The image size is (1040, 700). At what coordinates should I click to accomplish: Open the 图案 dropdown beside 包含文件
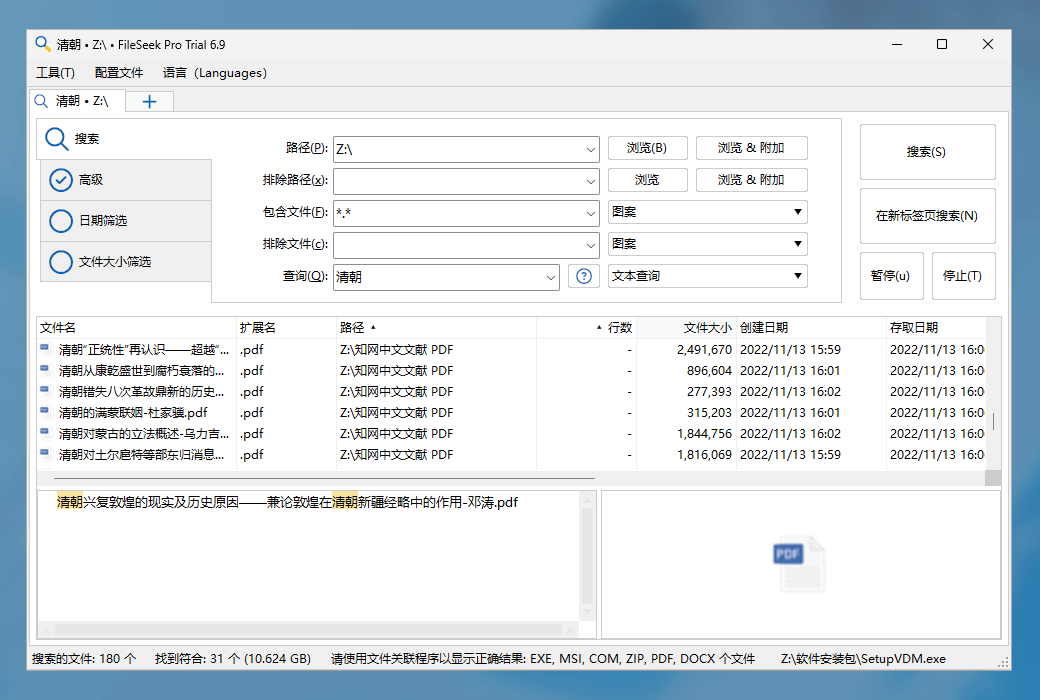point(707,212)
